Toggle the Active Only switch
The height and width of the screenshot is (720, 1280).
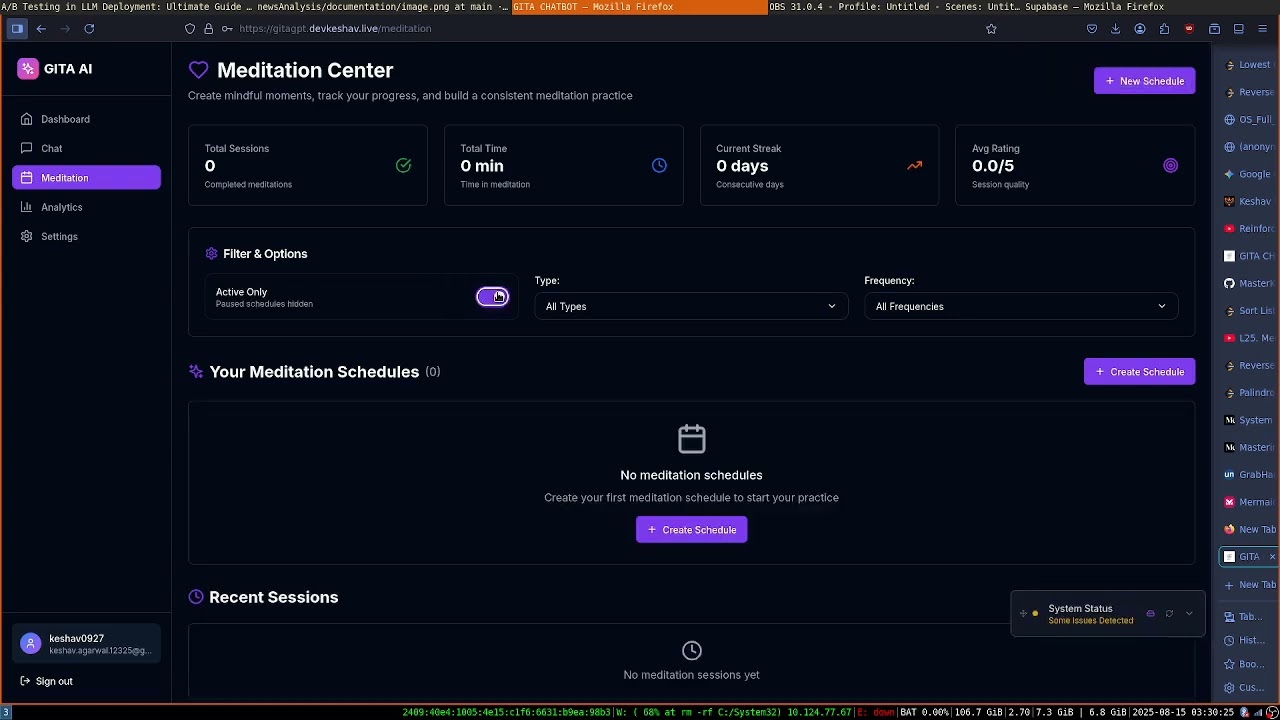pyautogui.click(x=492, y=297)
